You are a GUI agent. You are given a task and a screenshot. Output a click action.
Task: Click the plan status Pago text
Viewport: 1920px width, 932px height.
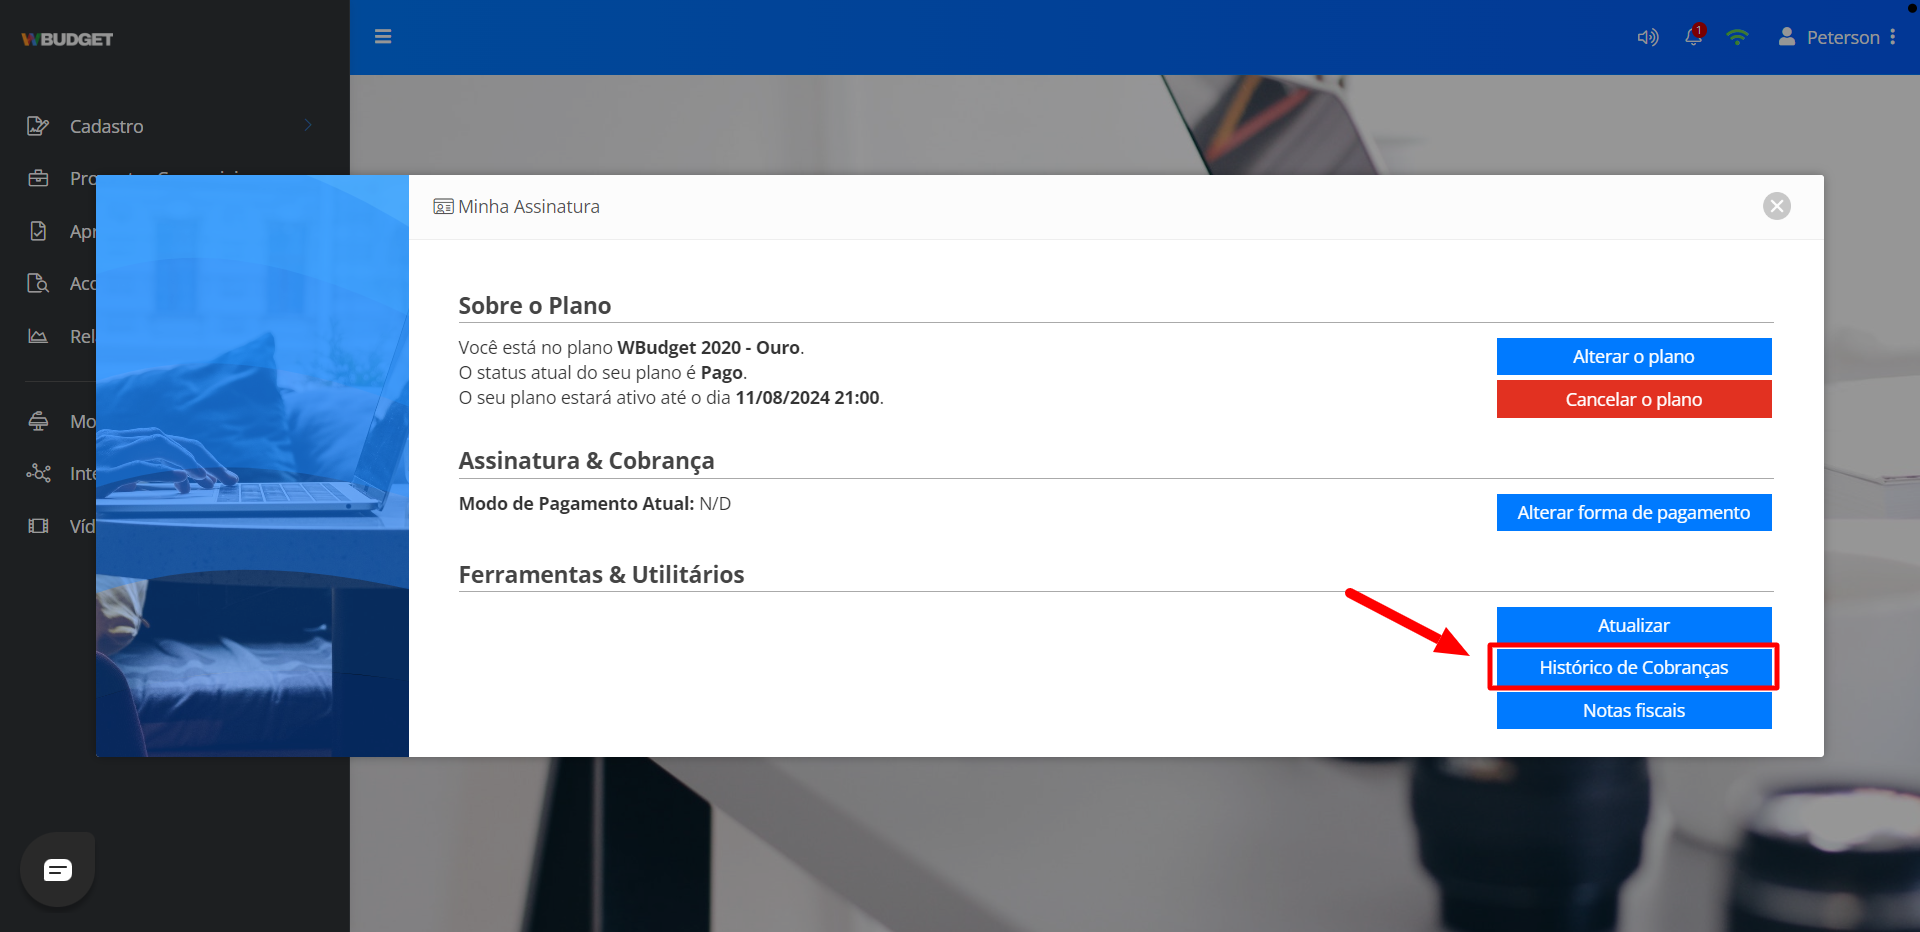[722, 372]
